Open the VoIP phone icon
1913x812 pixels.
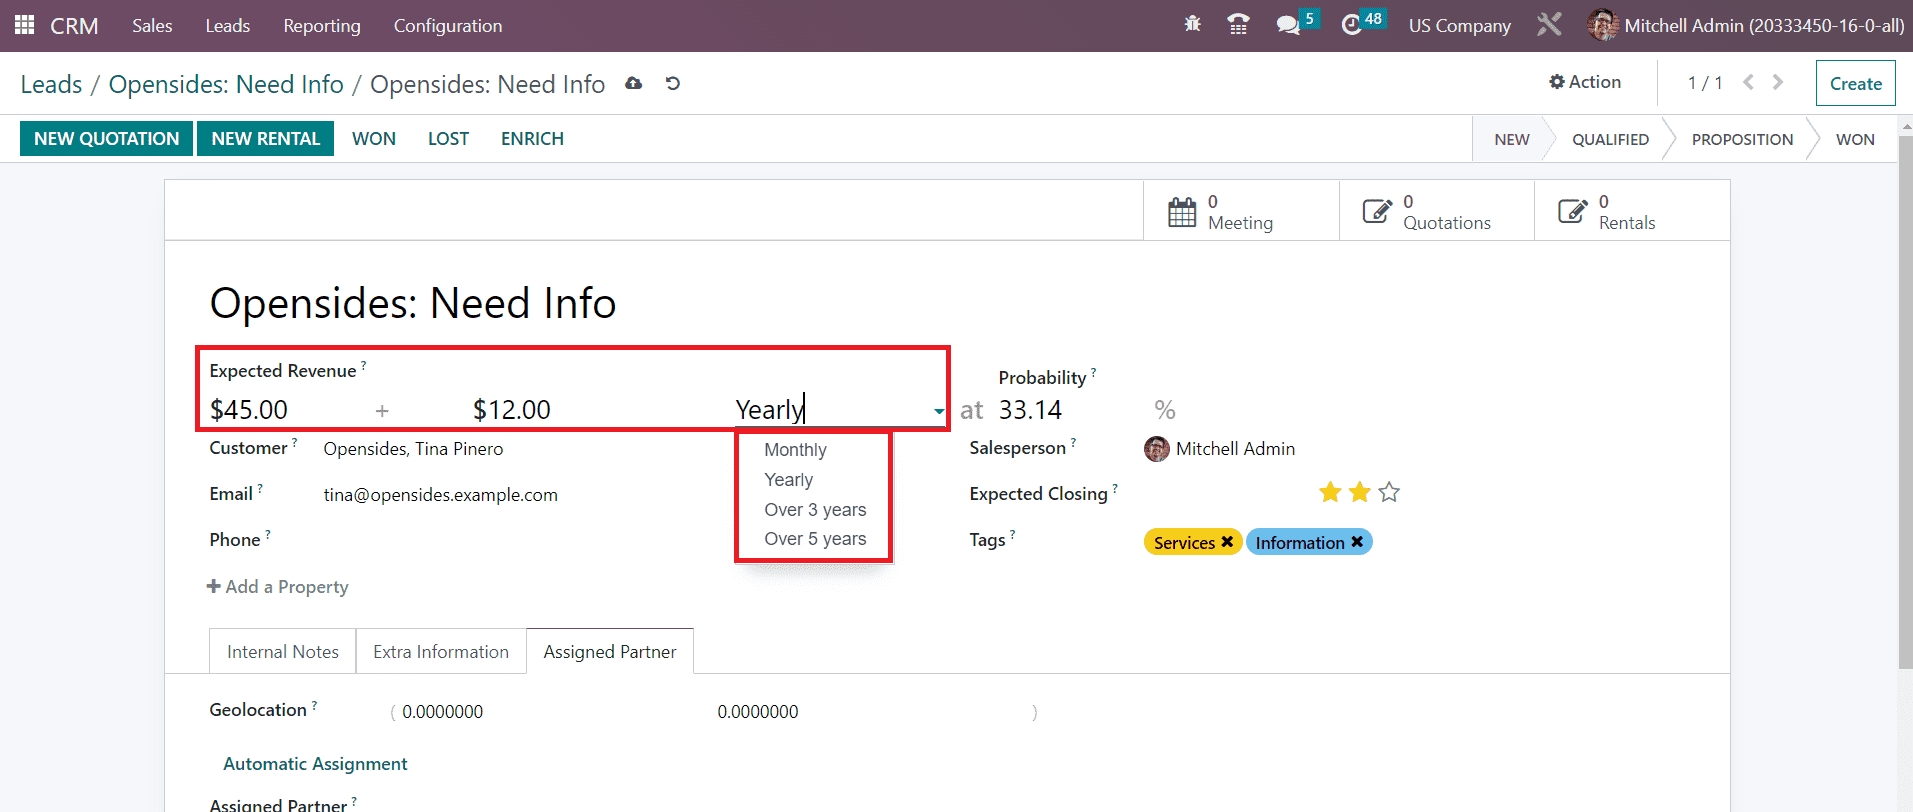click(x=1238, y=25)
